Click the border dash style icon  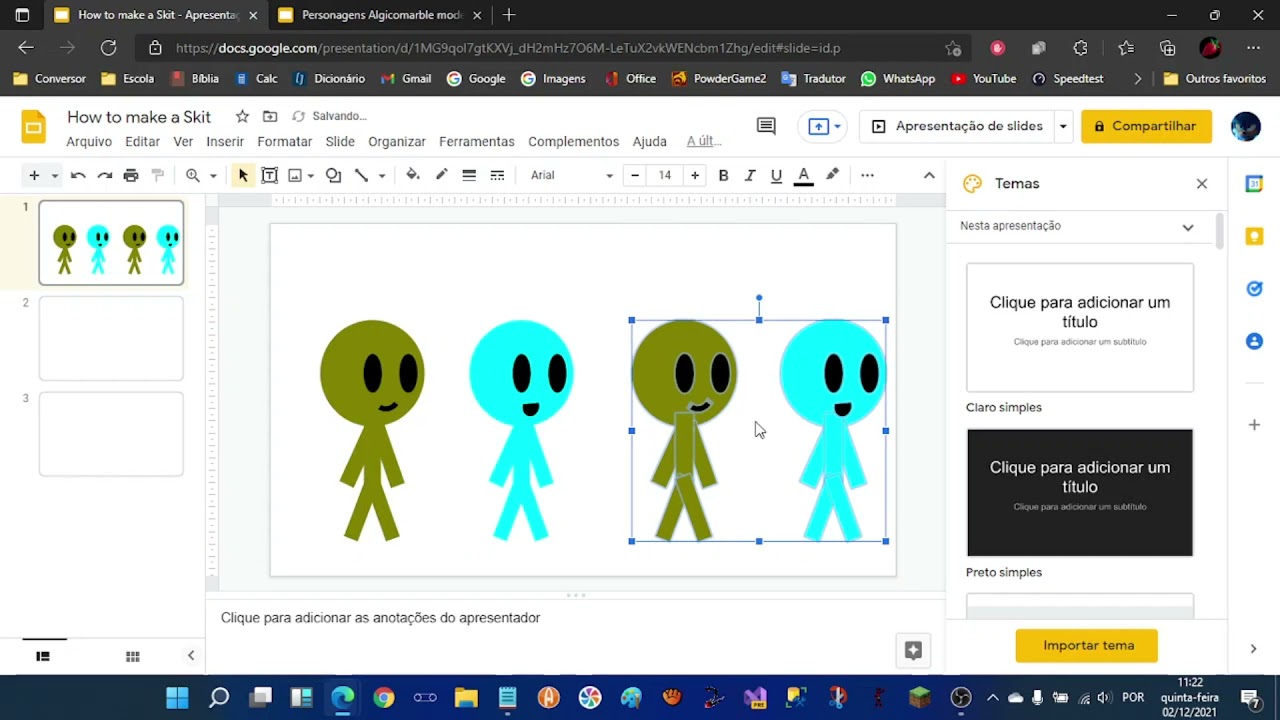[497, 176]
